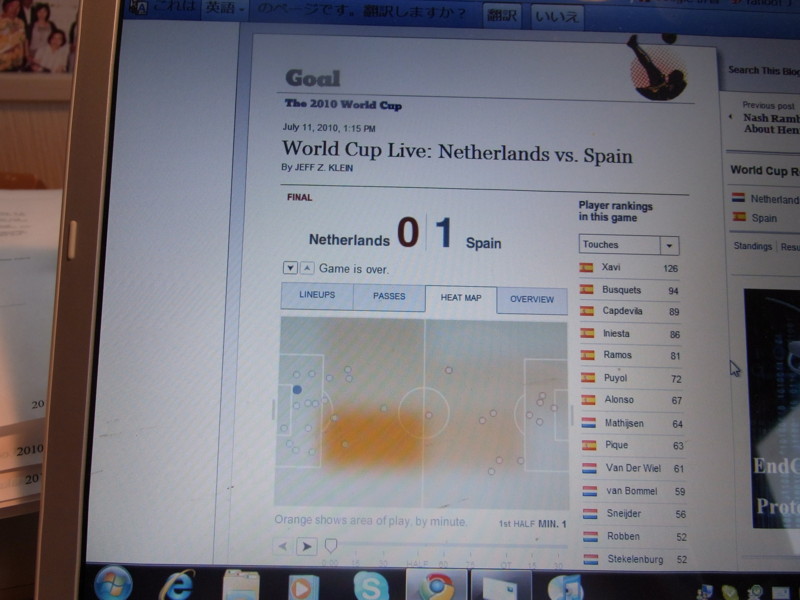Select the HEAT MAP tab
Viewport: 800px width, 600px height.
[x=461, y=298]
